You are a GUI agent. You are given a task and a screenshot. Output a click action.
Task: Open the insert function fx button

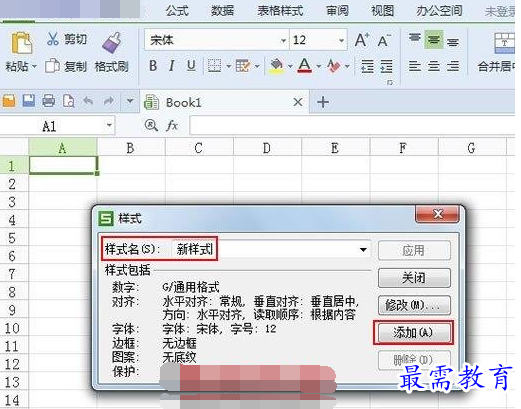click(x=172, y=126)
